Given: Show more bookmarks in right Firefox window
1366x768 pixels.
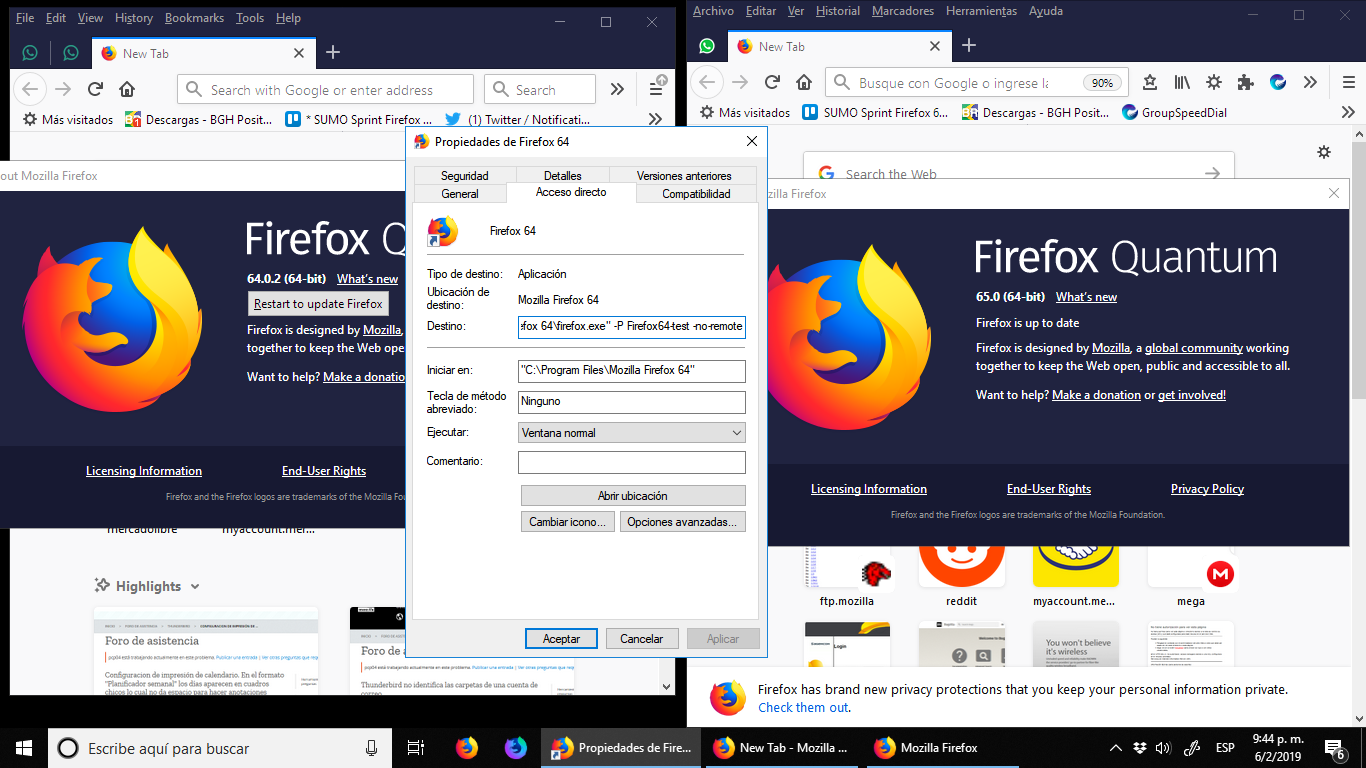Looking at the screenshot, I should click(1347, 112).
